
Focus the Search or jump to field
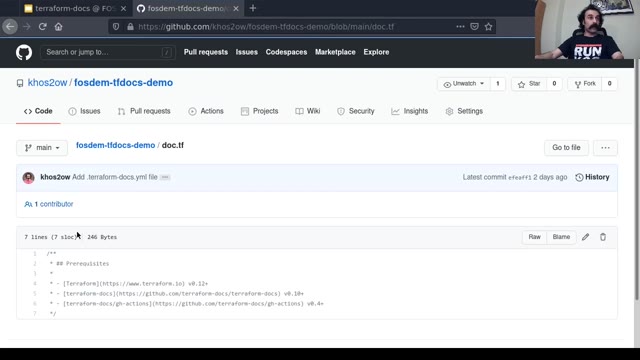tap(108, 52)
